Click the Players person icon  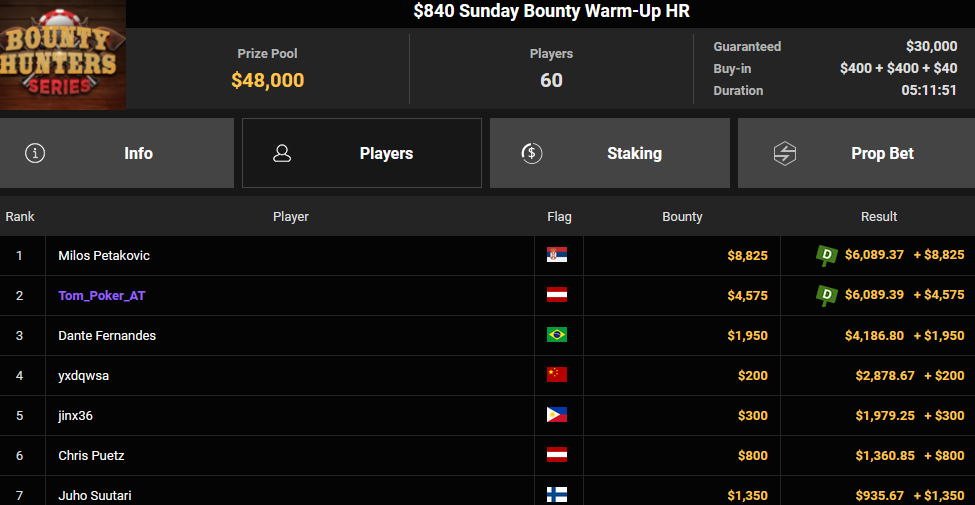click(282, 153)
